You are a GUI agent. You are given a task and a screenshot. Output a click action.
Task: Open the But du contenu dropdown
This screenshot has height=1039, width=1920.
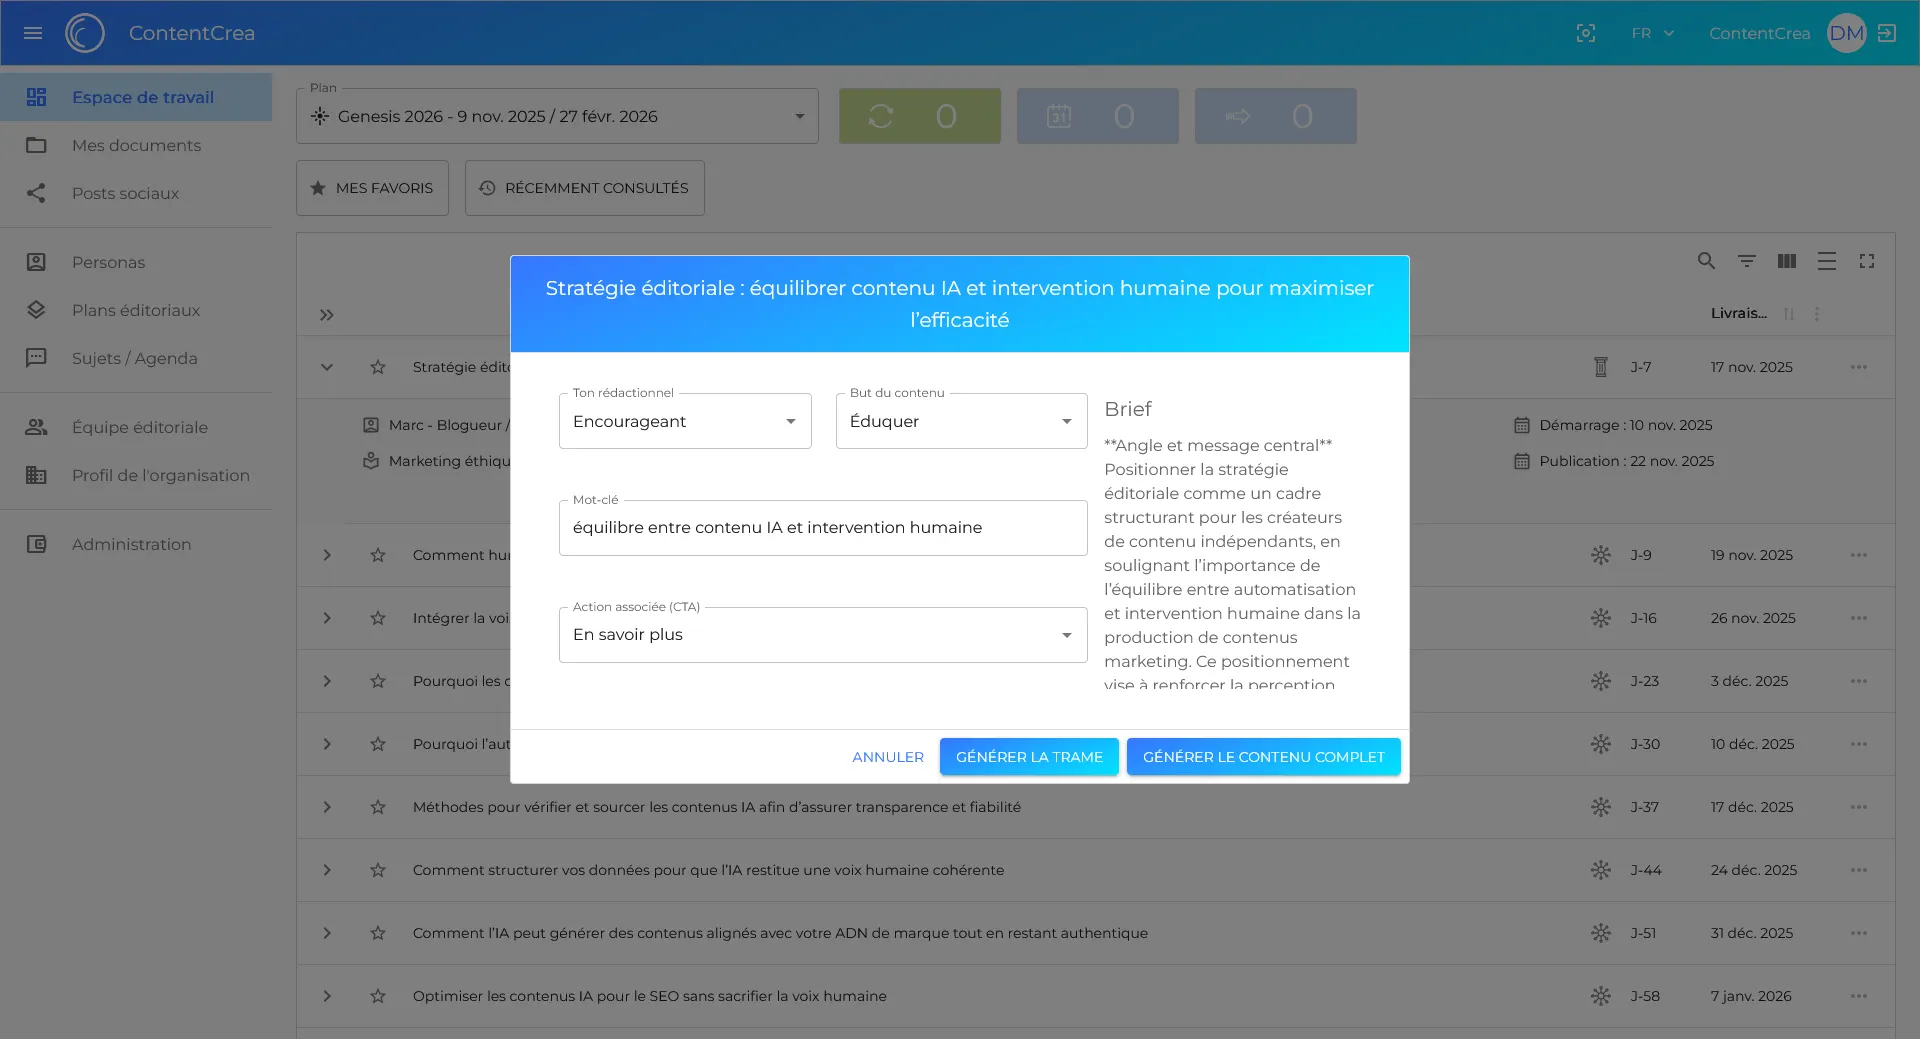click(961, 421)
